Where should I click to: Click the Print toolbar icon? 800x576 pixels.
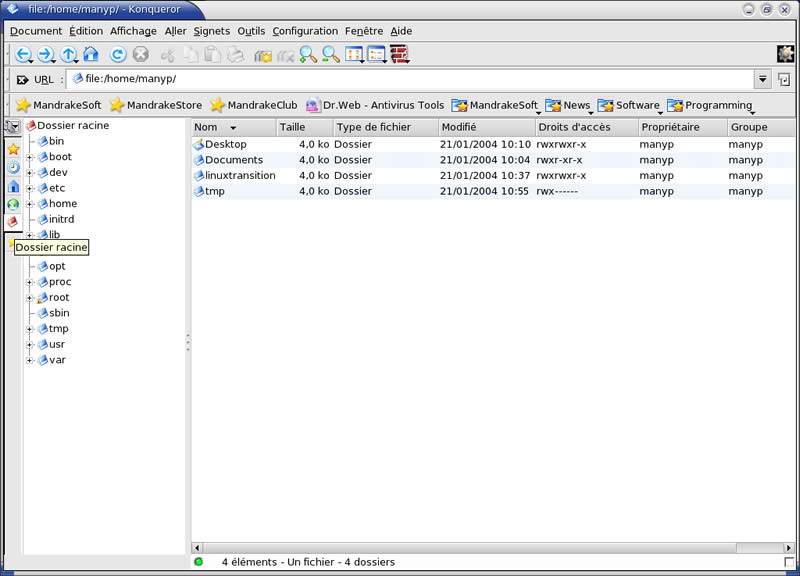click(x=236, y=55)
